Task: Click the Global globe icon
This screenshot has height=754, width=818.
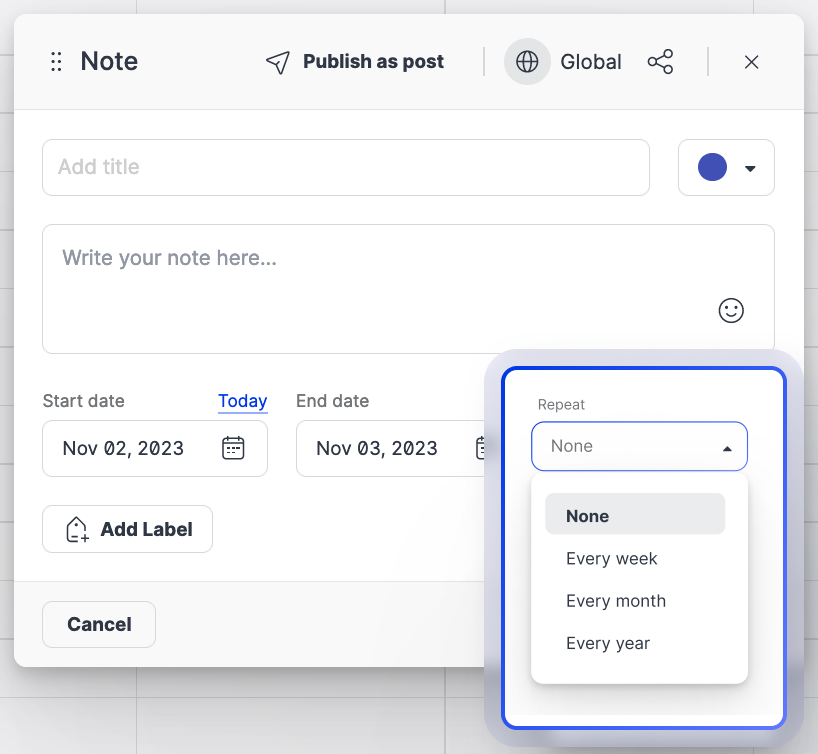Action: point(527,62)
